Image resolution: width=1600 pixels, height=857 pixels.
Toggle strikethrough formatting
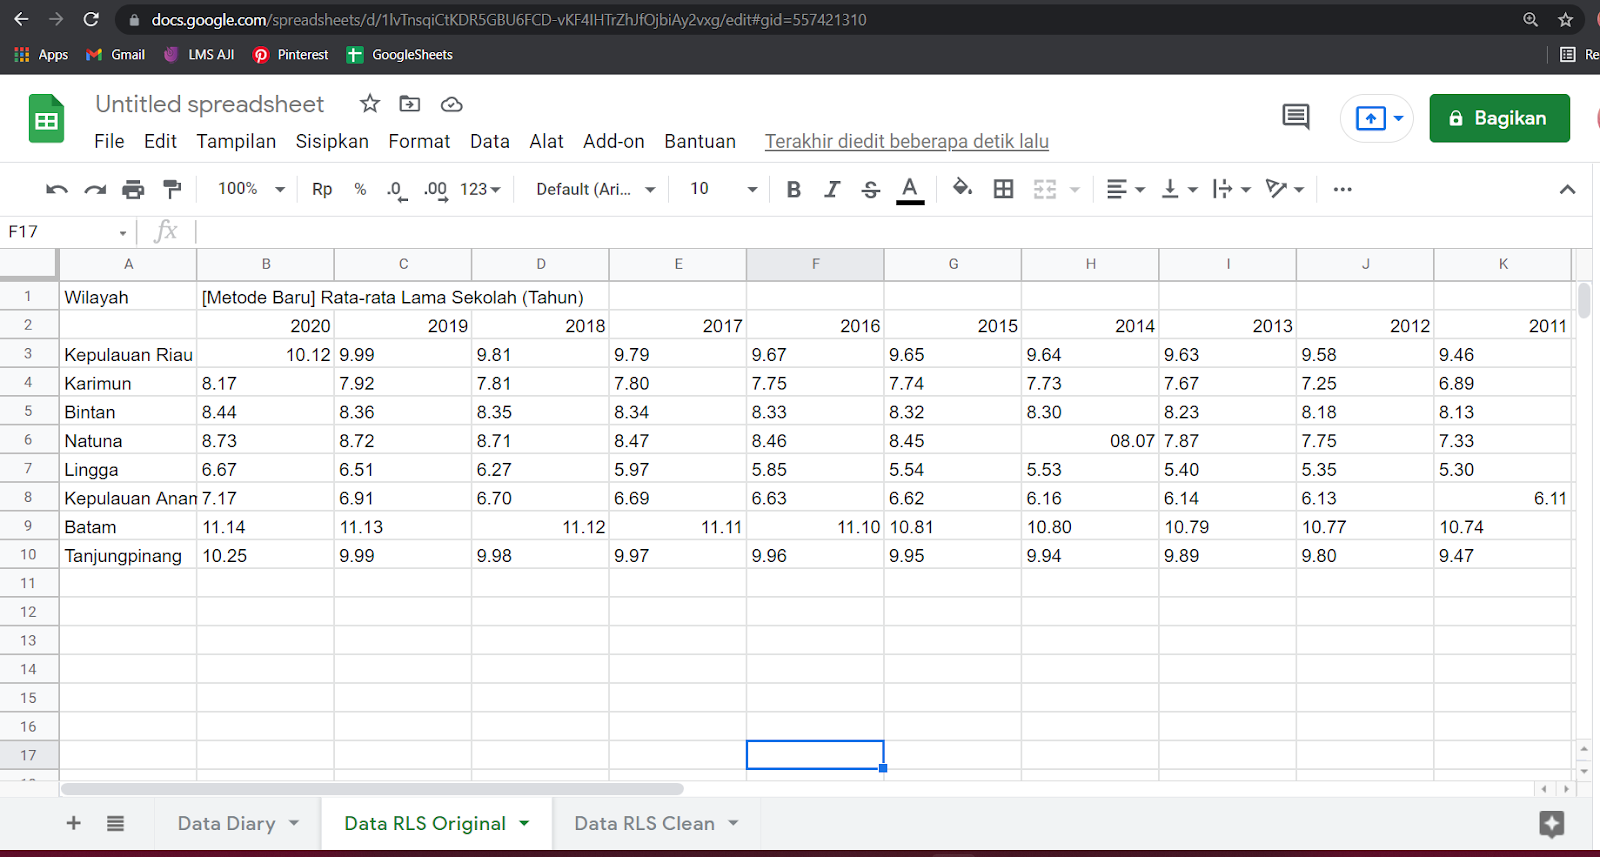point(870,189)
